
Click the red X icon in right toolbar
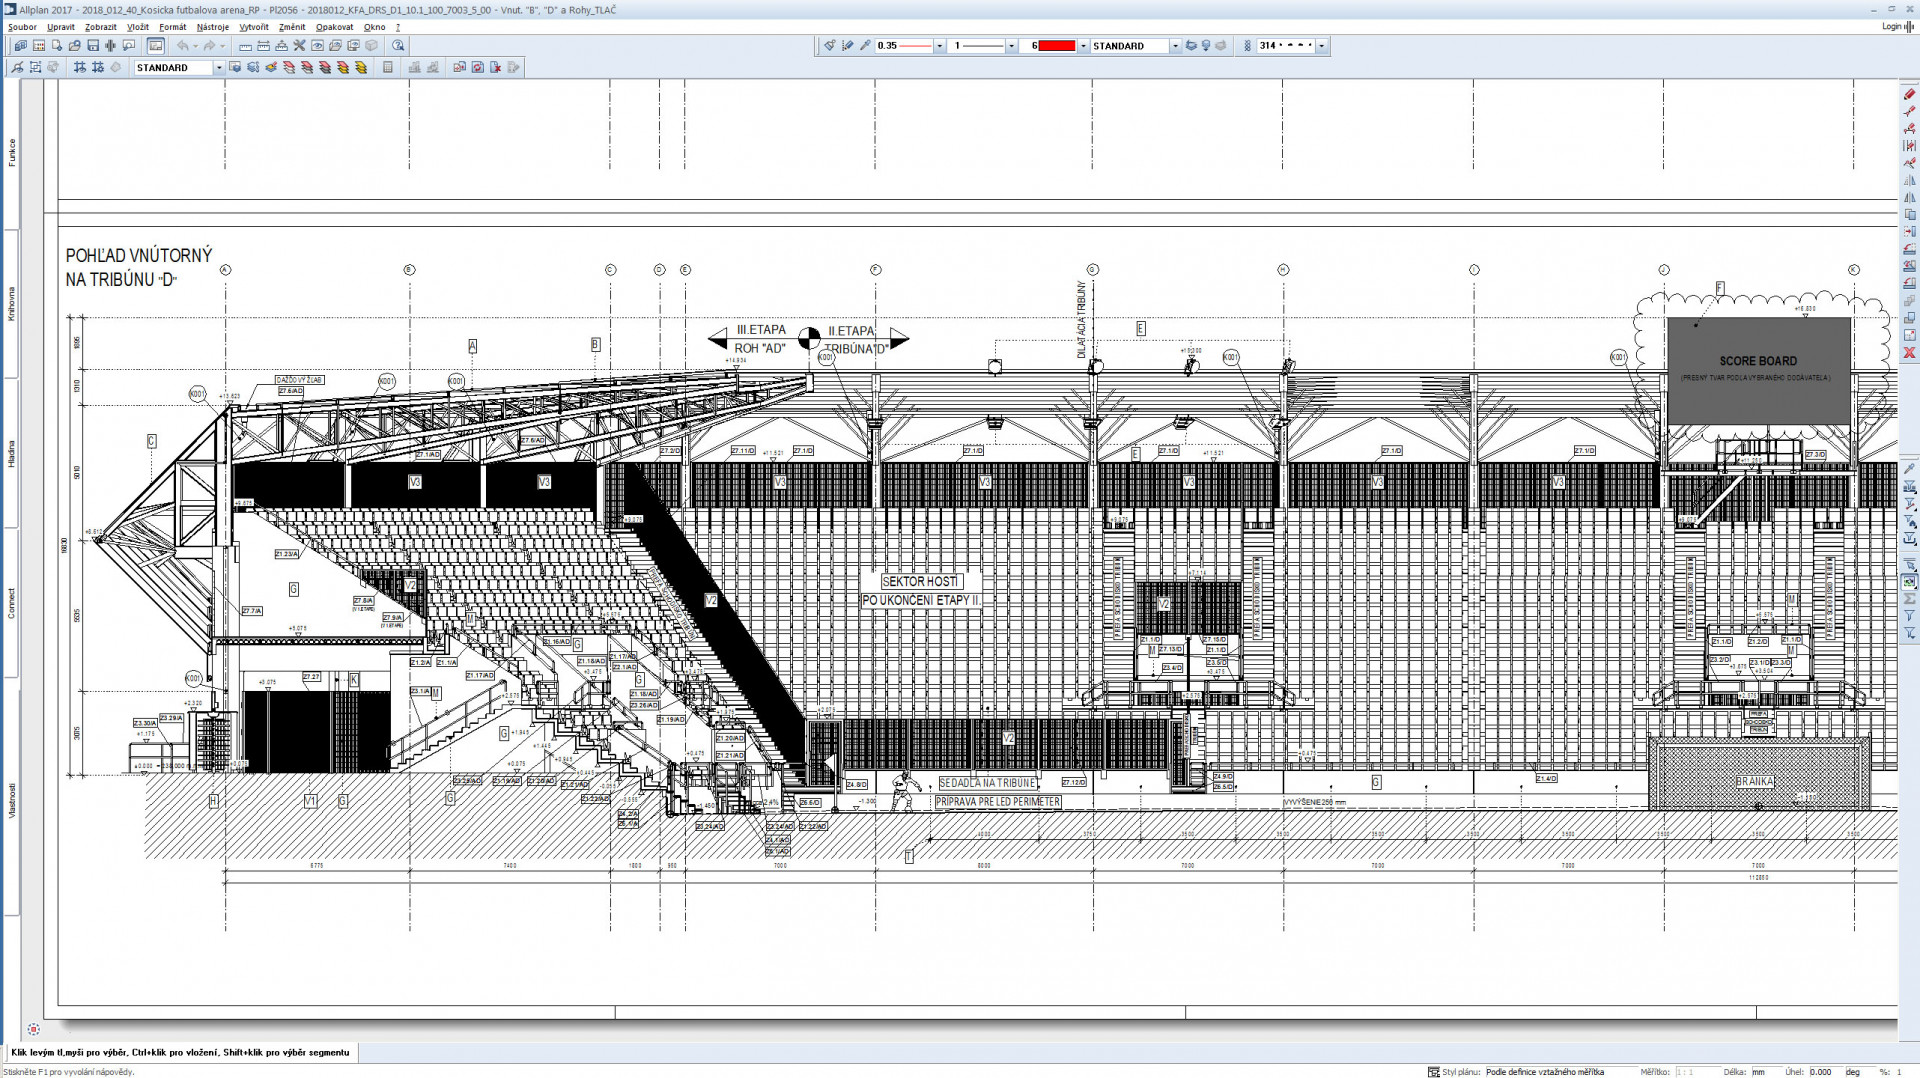pyautogui.click(x=1909, y=353)
